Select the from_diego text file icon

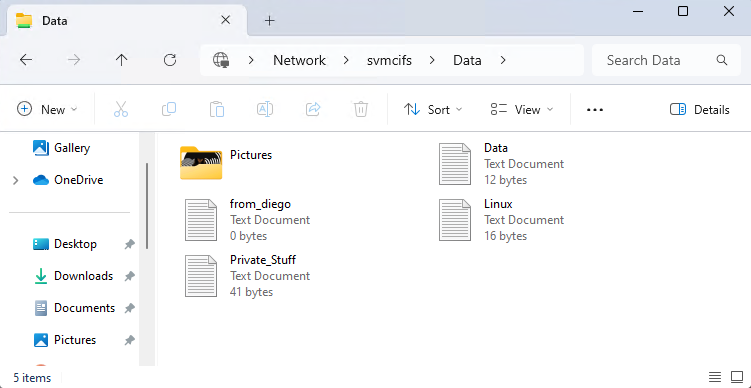pyautogui.click(x=201, y=220)
